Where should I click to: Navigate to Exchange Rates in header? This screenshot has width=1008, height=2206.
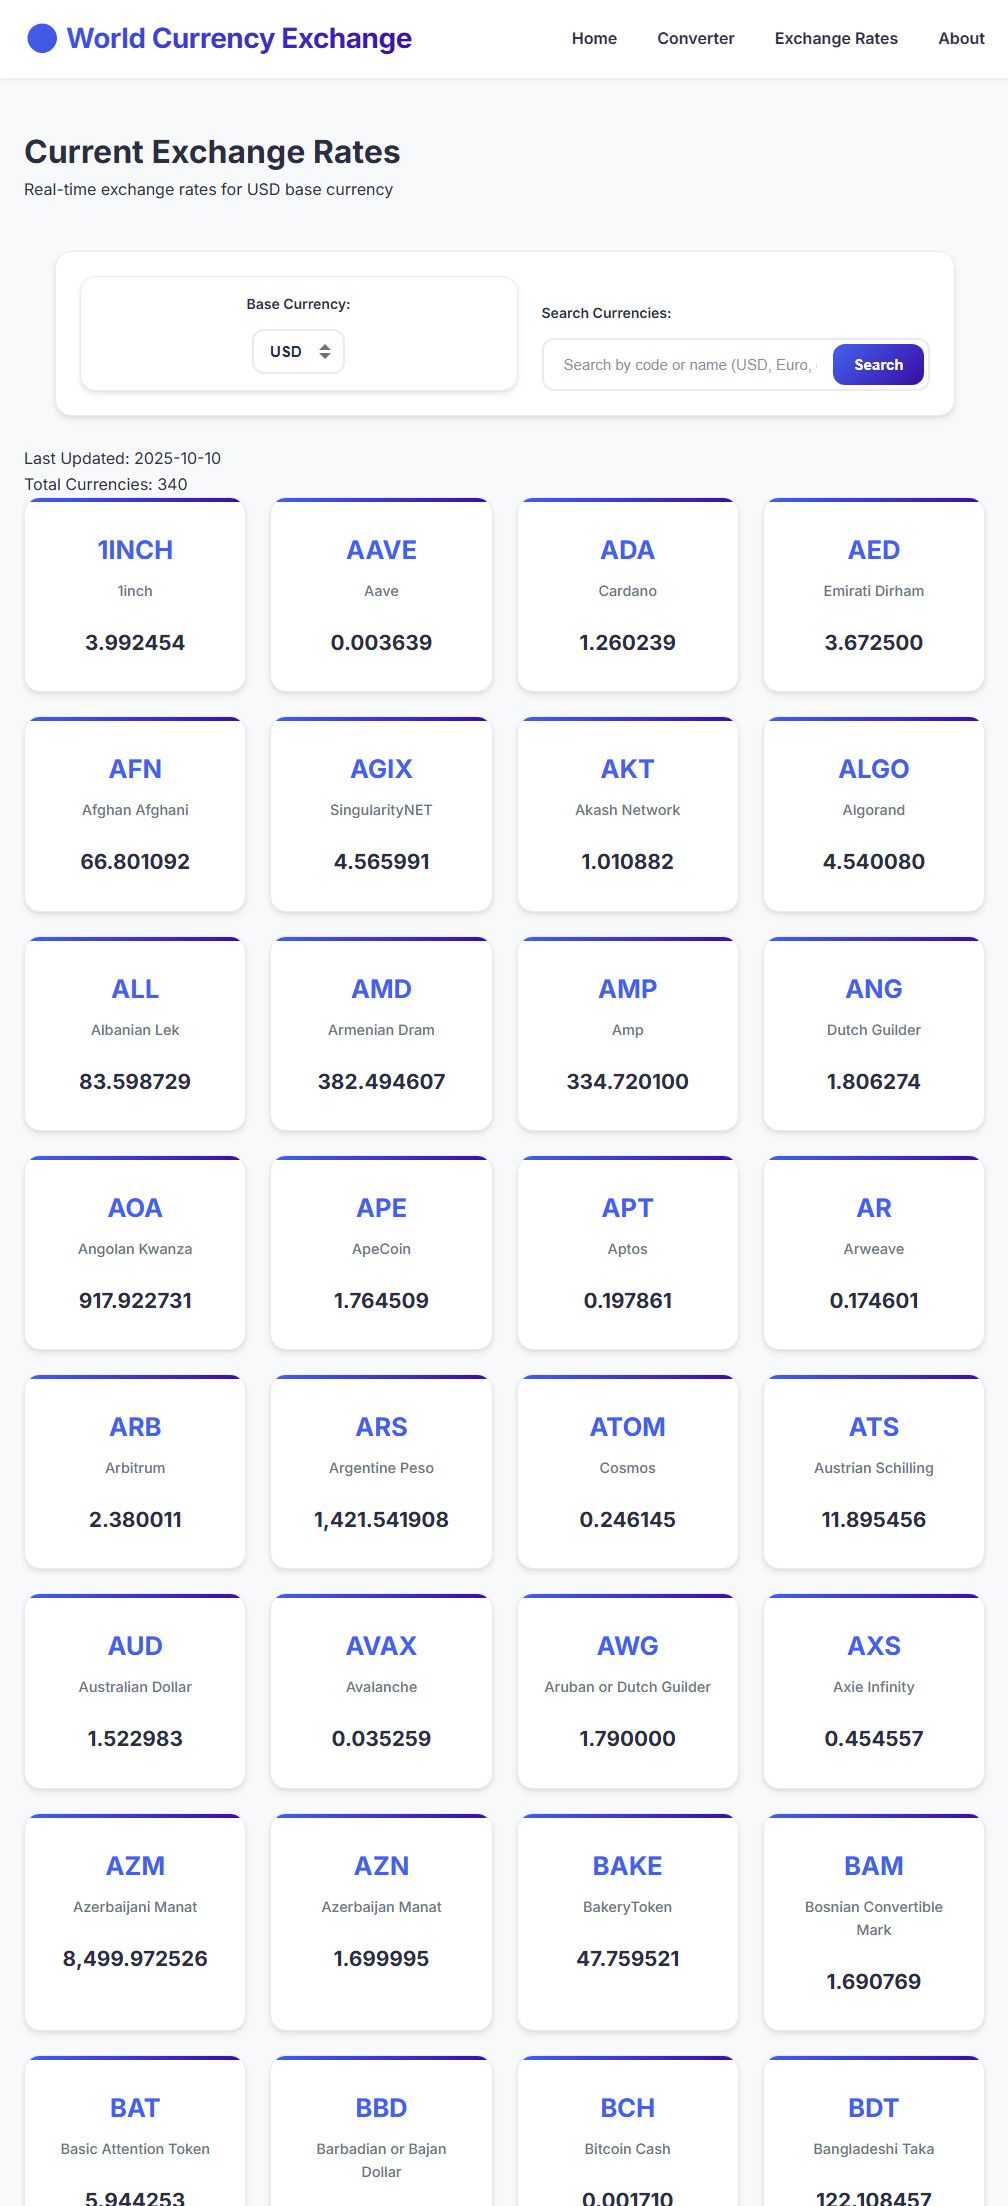point(836,39)
